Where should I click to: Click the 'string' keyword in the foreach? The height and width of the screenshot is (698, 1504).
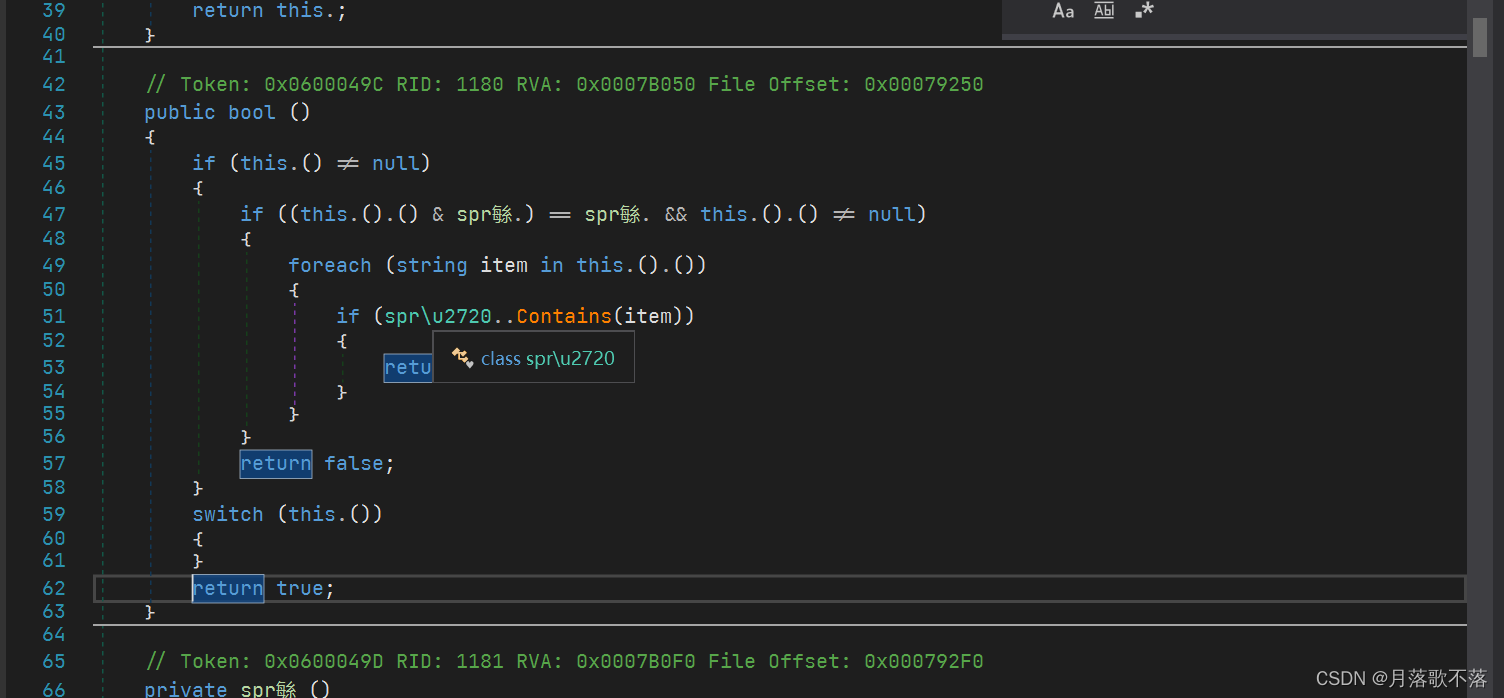pyautogui.click(x=432, y=265)
